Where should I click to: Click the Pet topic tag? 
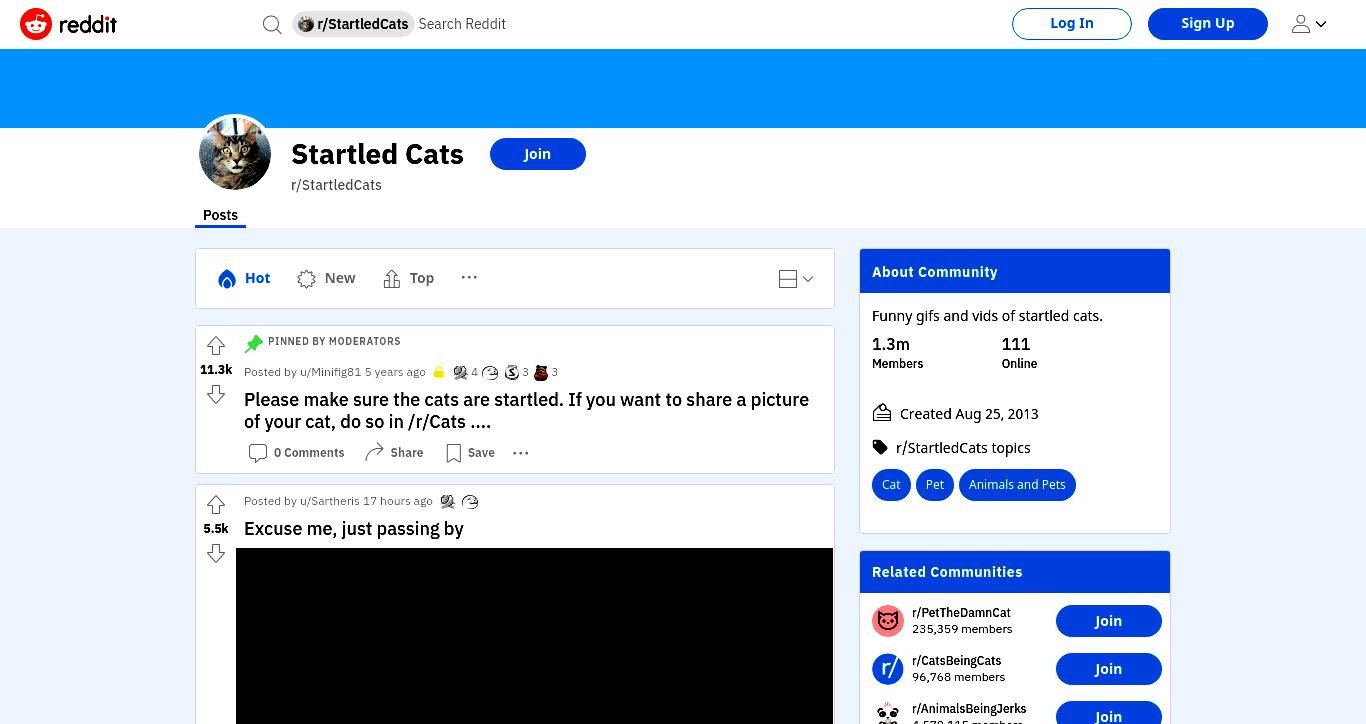click(935, 485)
